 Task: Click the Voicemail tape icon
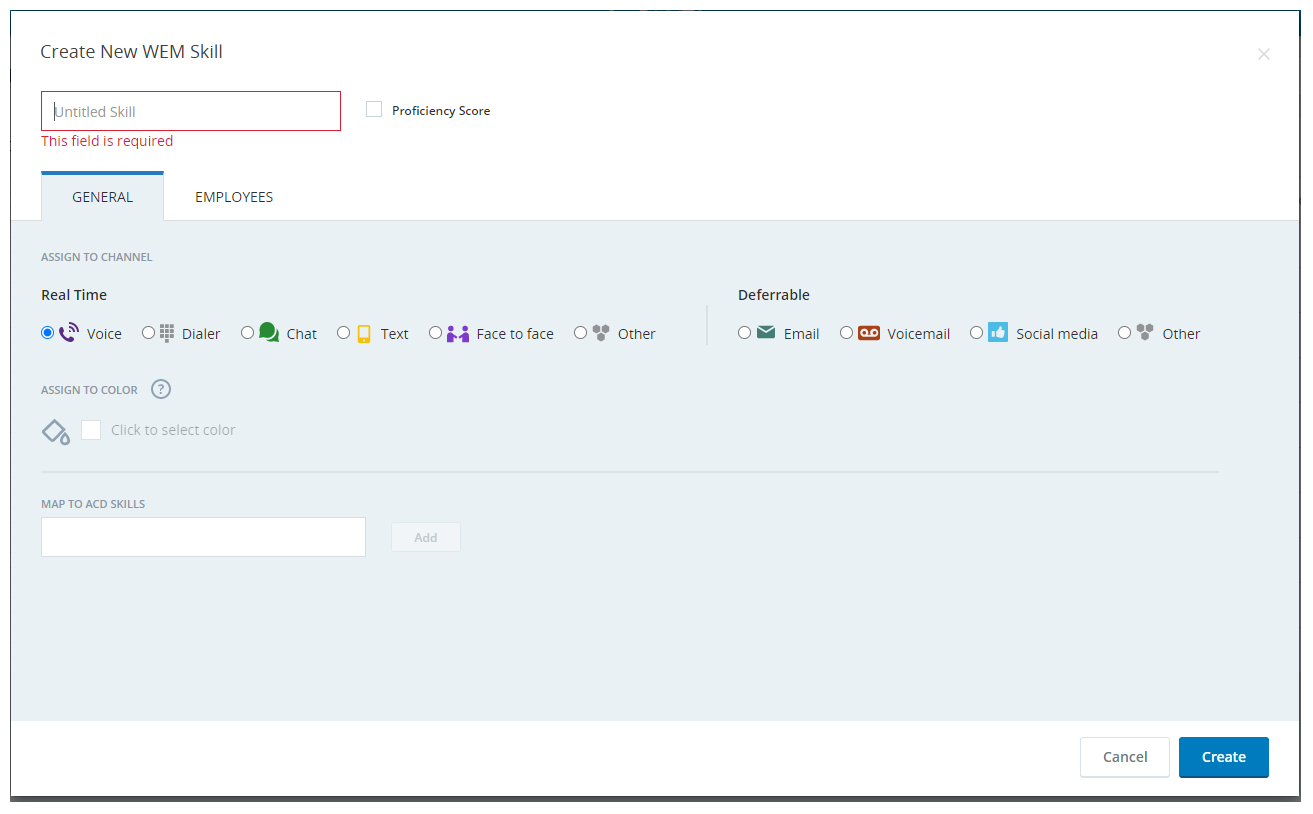(x=869, y=333)
